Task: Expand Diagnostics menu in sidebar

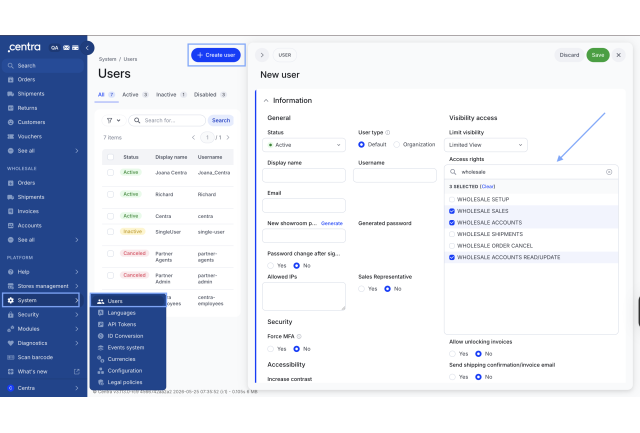Action: tap(77, 343)
